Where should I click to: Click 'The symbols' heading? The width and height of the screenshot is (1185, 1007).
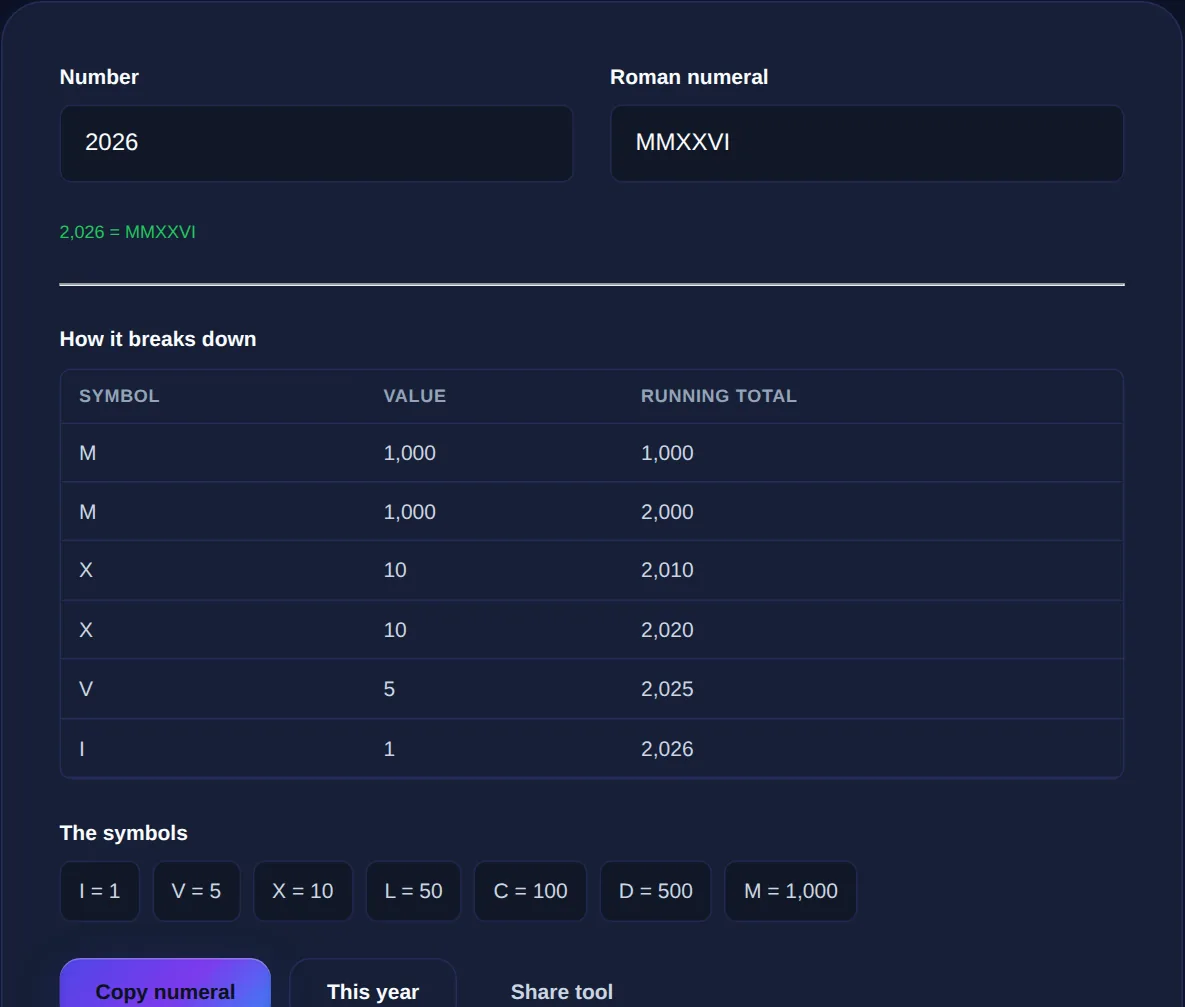[x=123, y=833]
